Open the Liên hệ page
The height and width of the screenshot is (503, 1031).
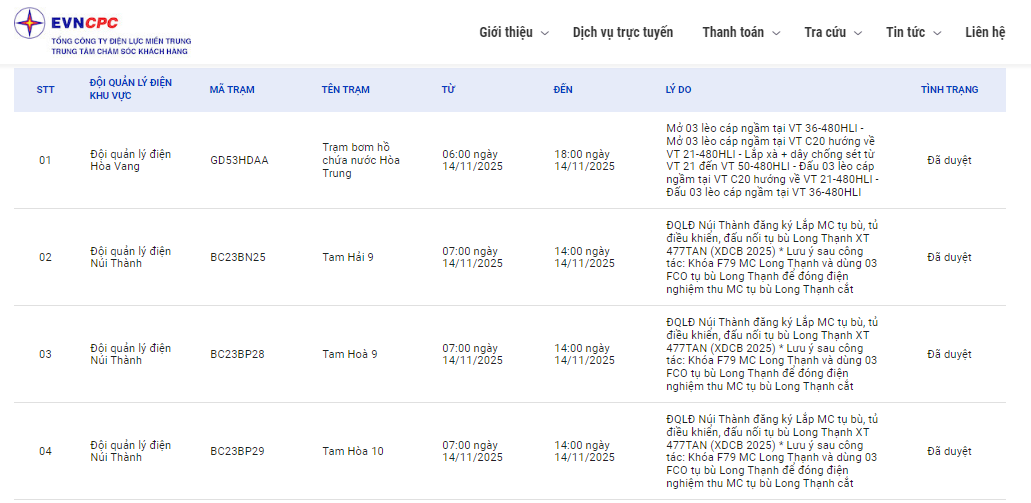pyautogui.click(x=985, y=32)
